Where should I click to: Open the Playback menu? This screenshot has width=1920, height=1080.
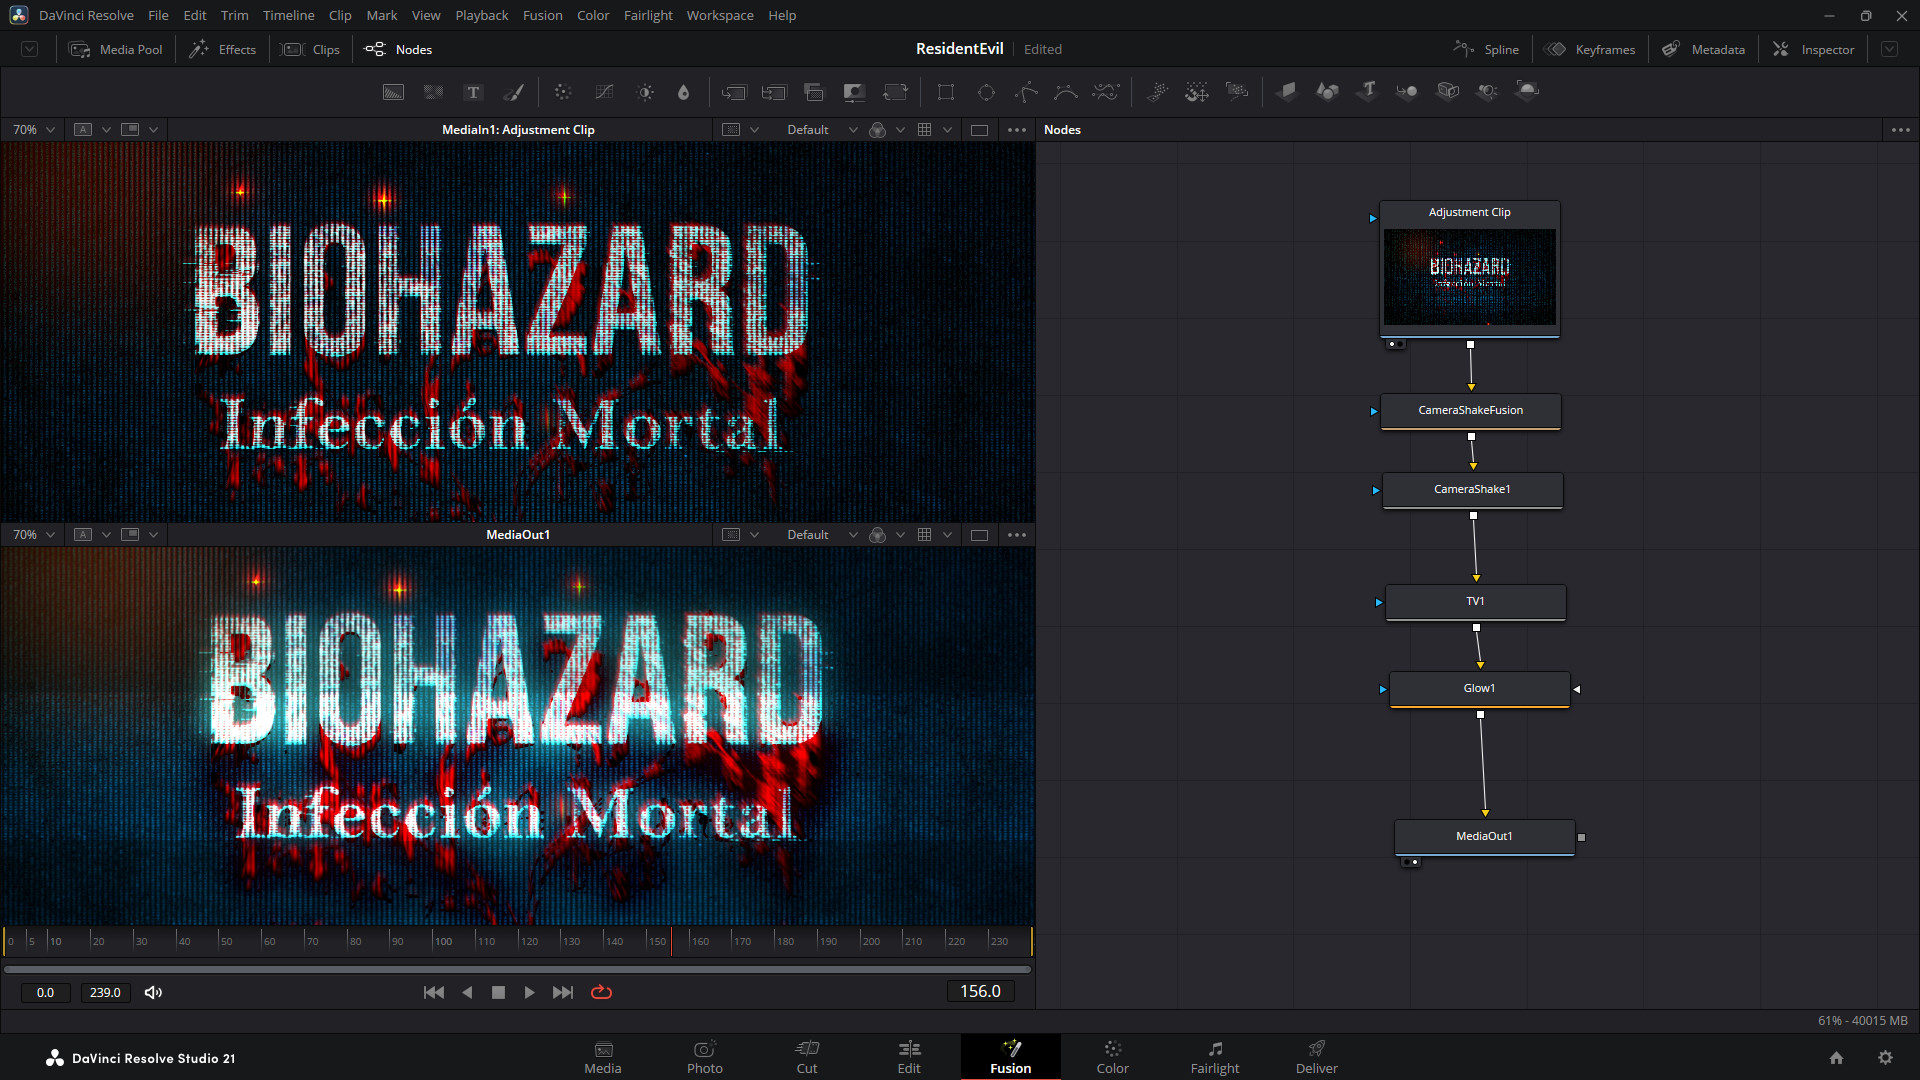[x=481, y=15]
